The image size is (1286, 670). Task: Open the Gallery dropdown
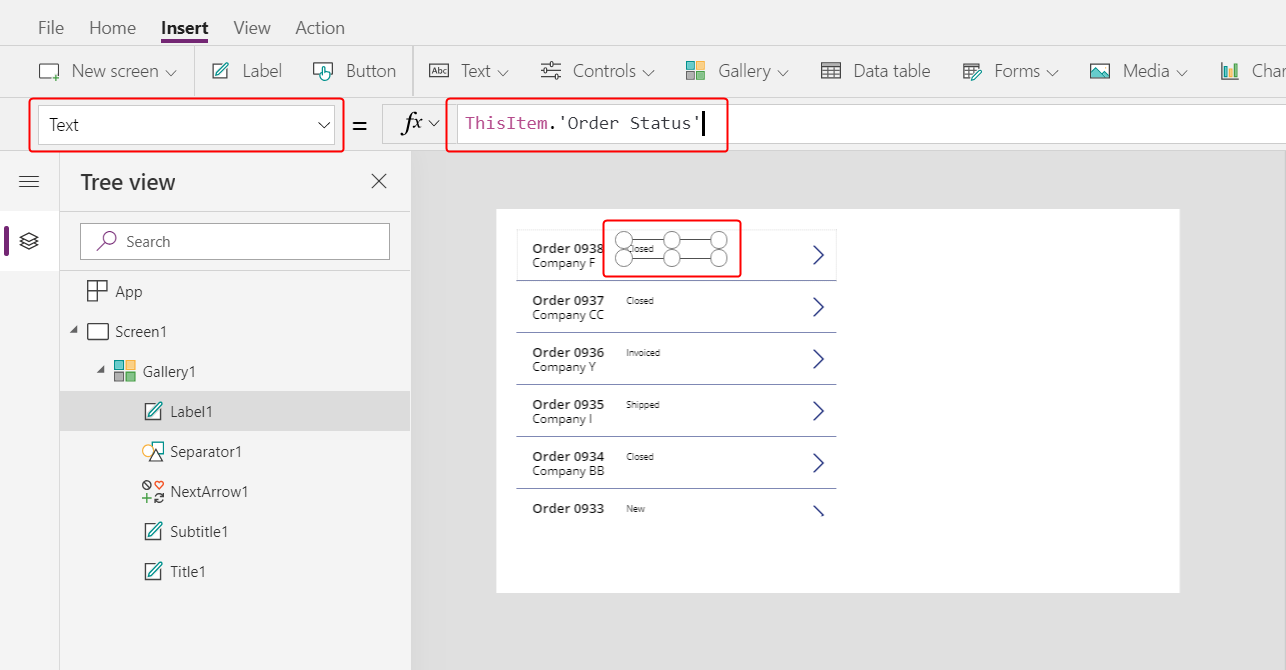pyautogui.click(x=737, y=71)
